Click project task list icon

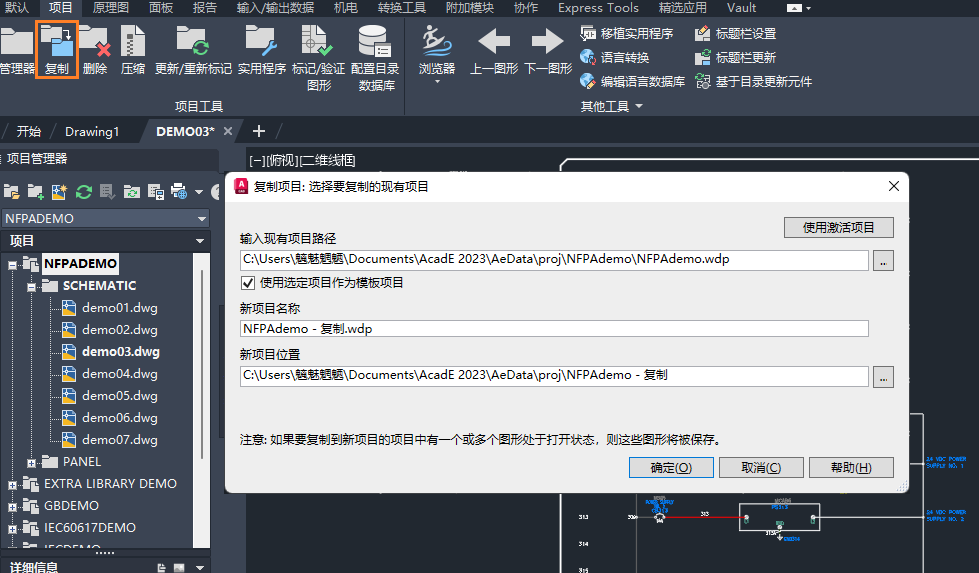click(x=107, y=192)
